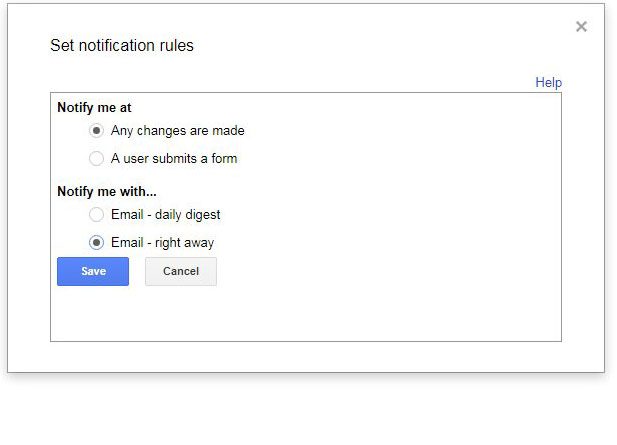617x445 pixels.
Task: Click the 'Notify me at' heading
Action: [94, 108]
